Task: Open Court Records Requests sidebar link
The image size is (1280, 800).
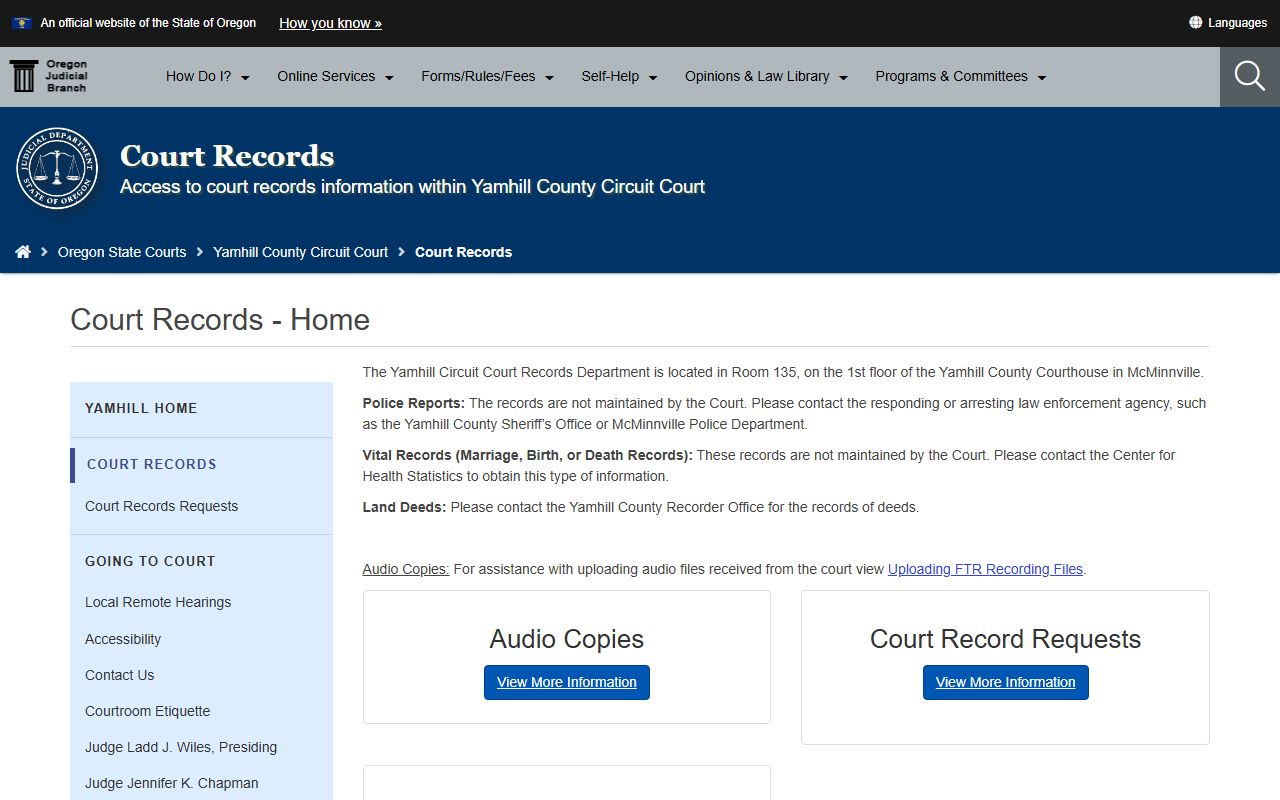Action: point(162,506)
